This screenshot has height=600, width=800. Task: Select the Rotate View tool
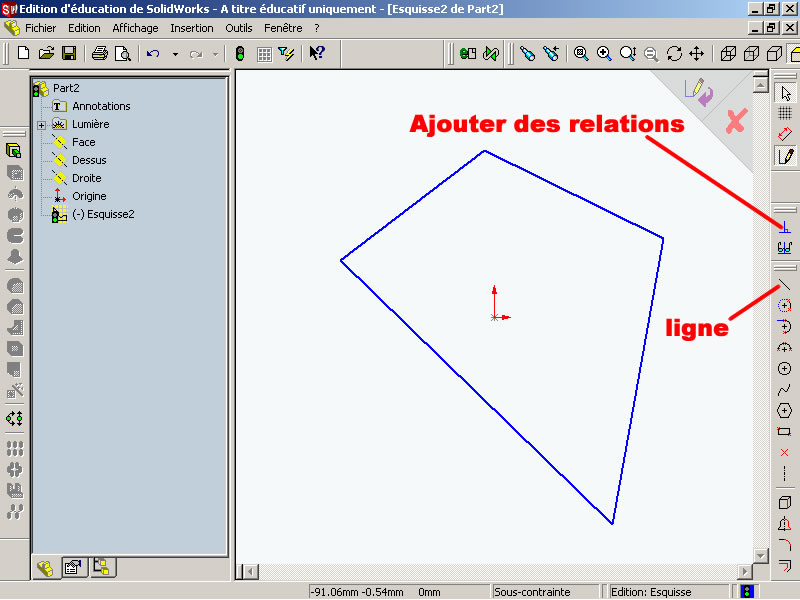coord(674,53)
